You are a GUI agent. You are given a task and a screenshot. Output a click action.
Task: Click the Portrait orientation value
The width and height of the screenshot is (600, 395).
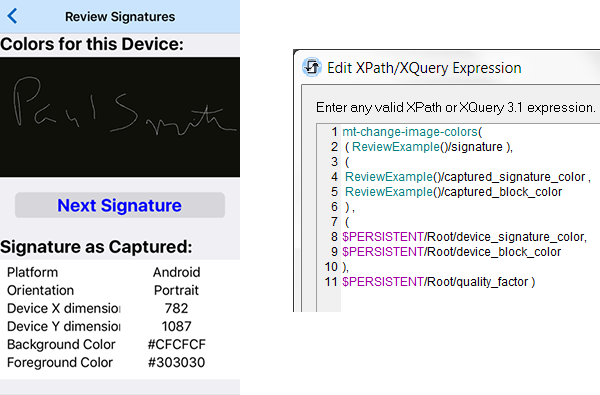click(176, 290)
